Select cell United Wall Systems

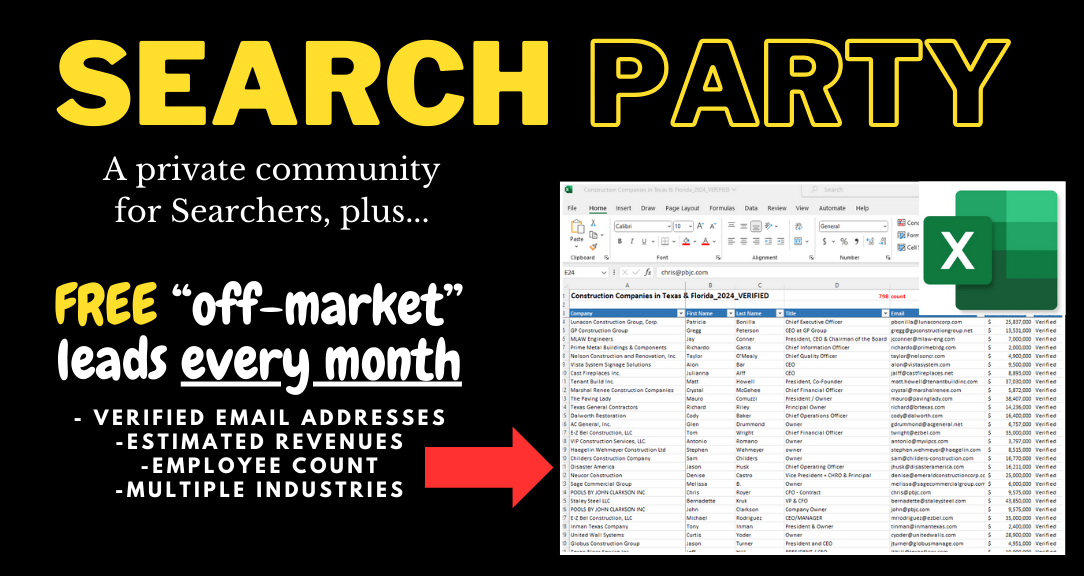[x=626, y=535]
